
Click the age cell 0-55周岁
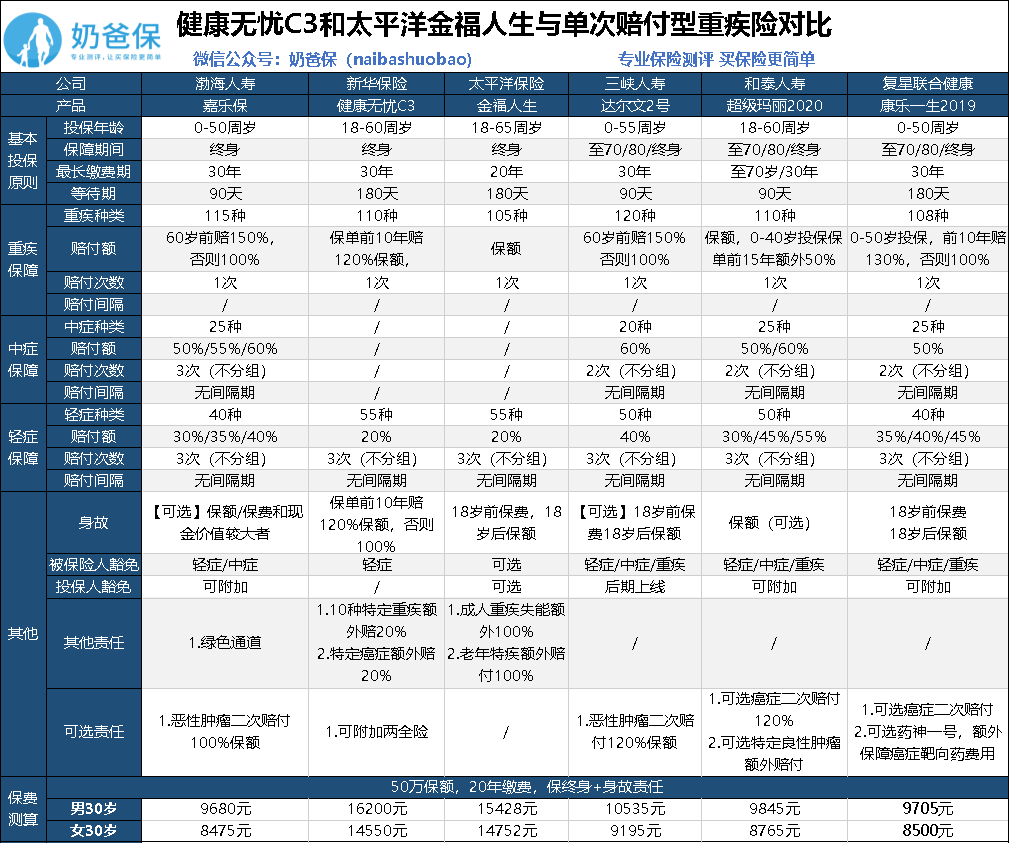coord(634,128)
